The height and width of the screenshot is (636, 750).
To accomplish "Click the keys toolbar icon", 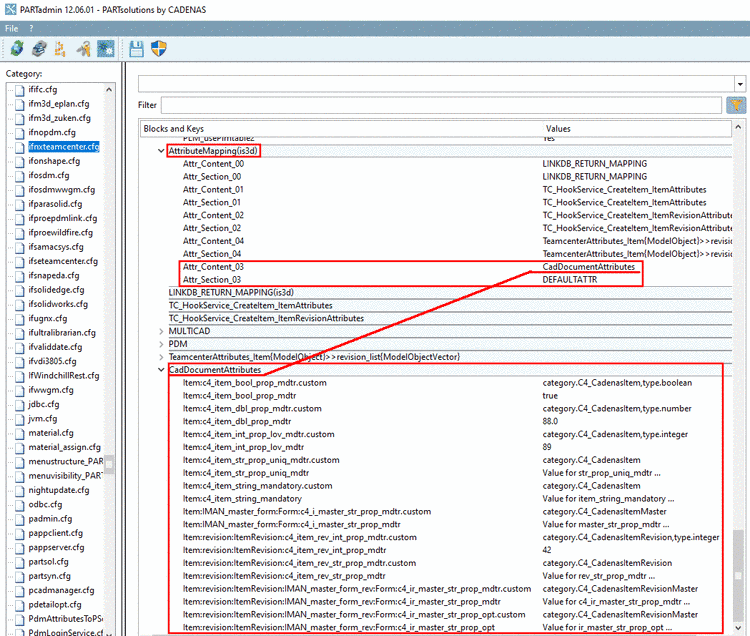I will pos(83,48).
